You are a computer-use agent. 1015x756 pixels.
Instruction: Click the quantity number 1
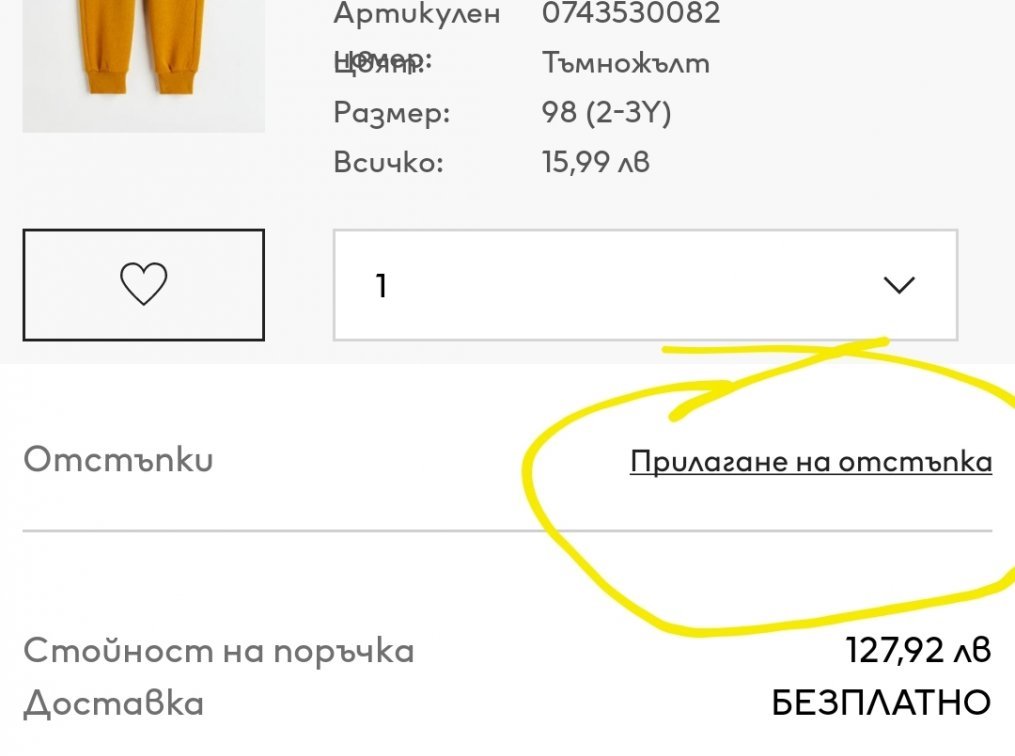381,287
